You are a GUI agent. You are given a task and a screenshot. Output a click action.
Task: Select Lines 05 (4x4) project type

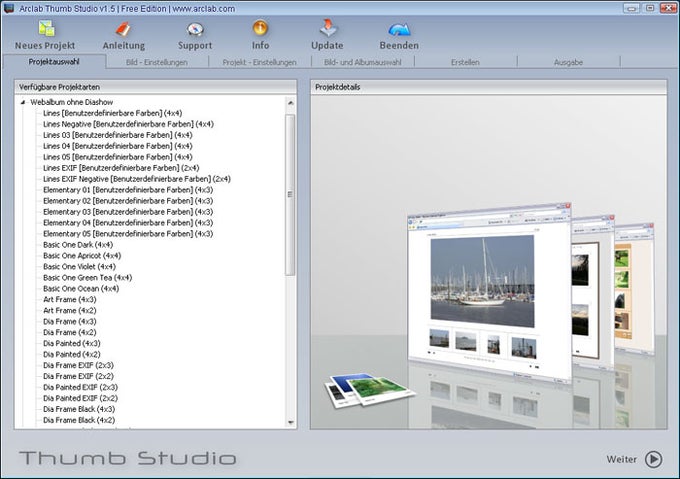point(118,157)
